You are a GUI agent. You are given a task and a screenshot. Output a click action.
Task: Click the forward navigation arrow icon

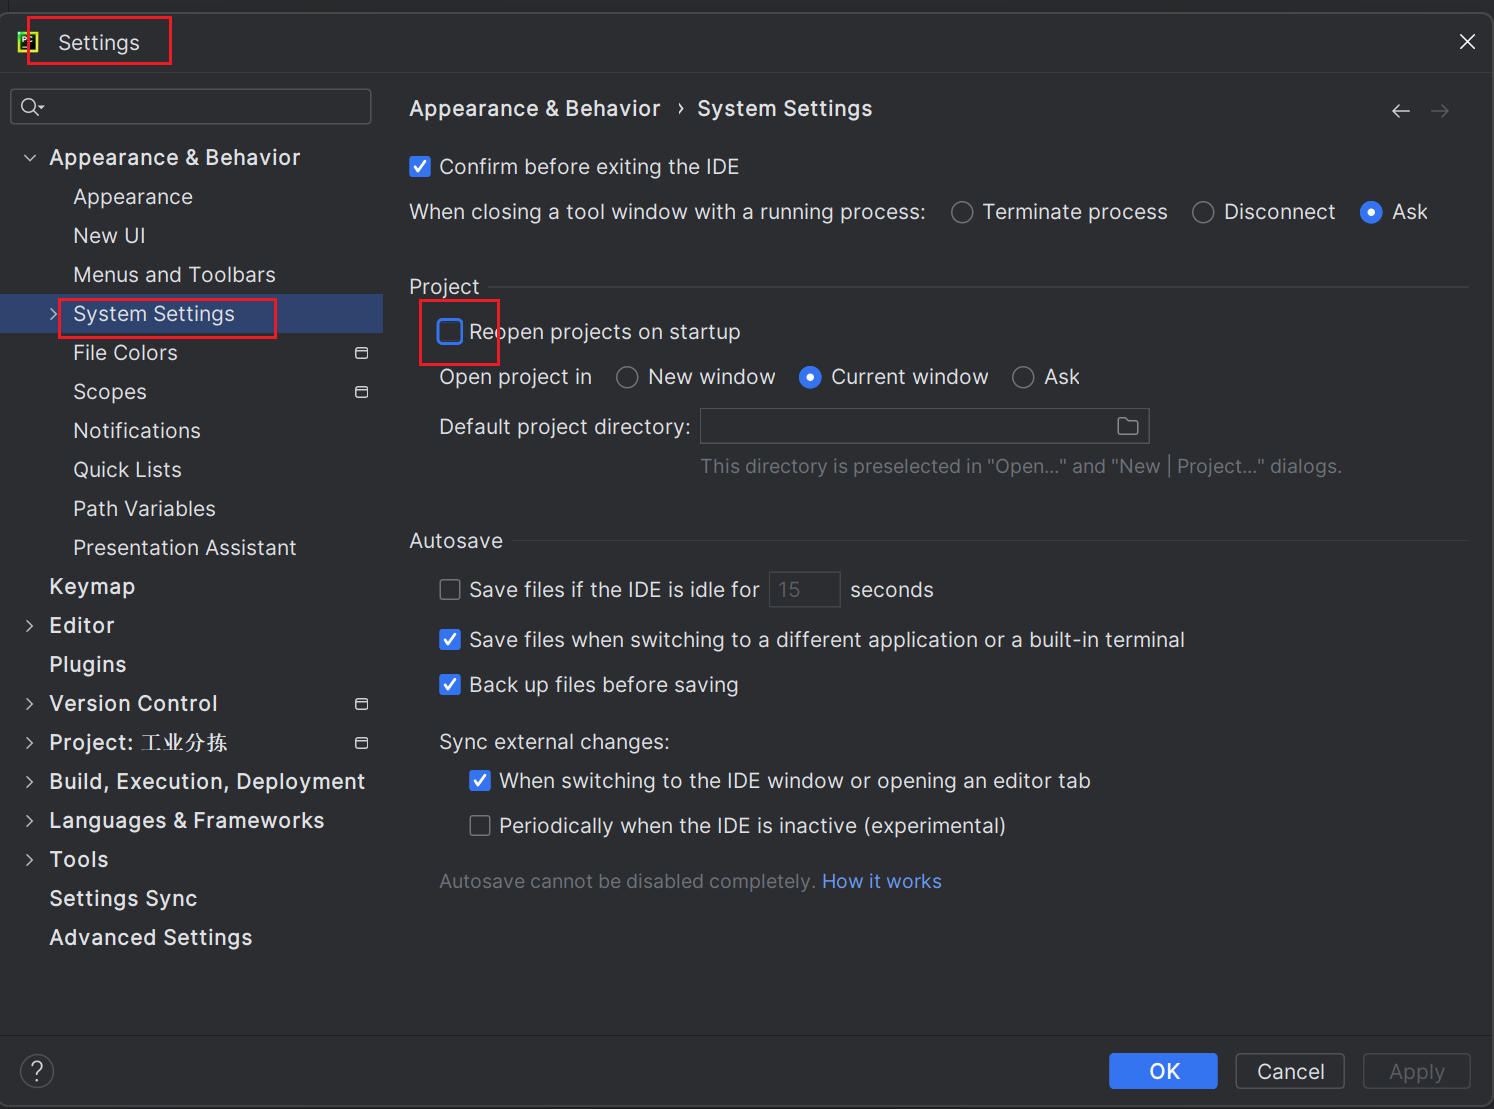pos(1439,111)
